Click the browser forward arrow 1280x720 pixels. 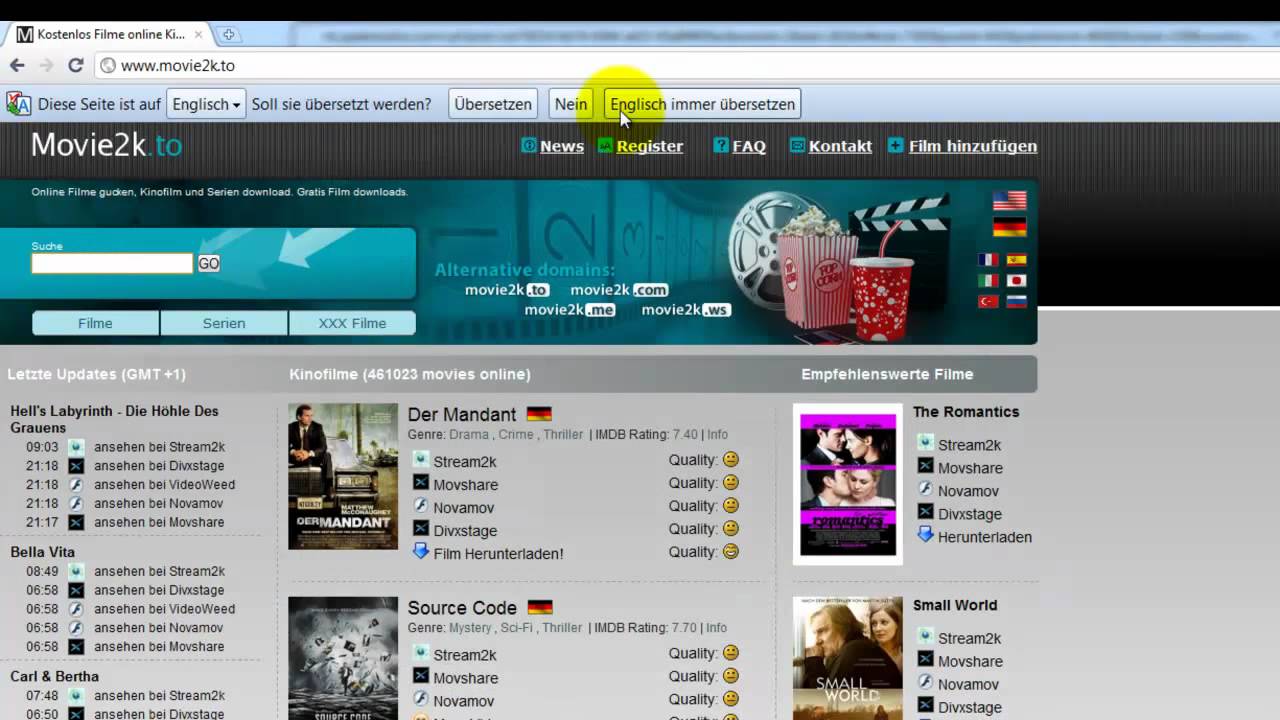46,65
